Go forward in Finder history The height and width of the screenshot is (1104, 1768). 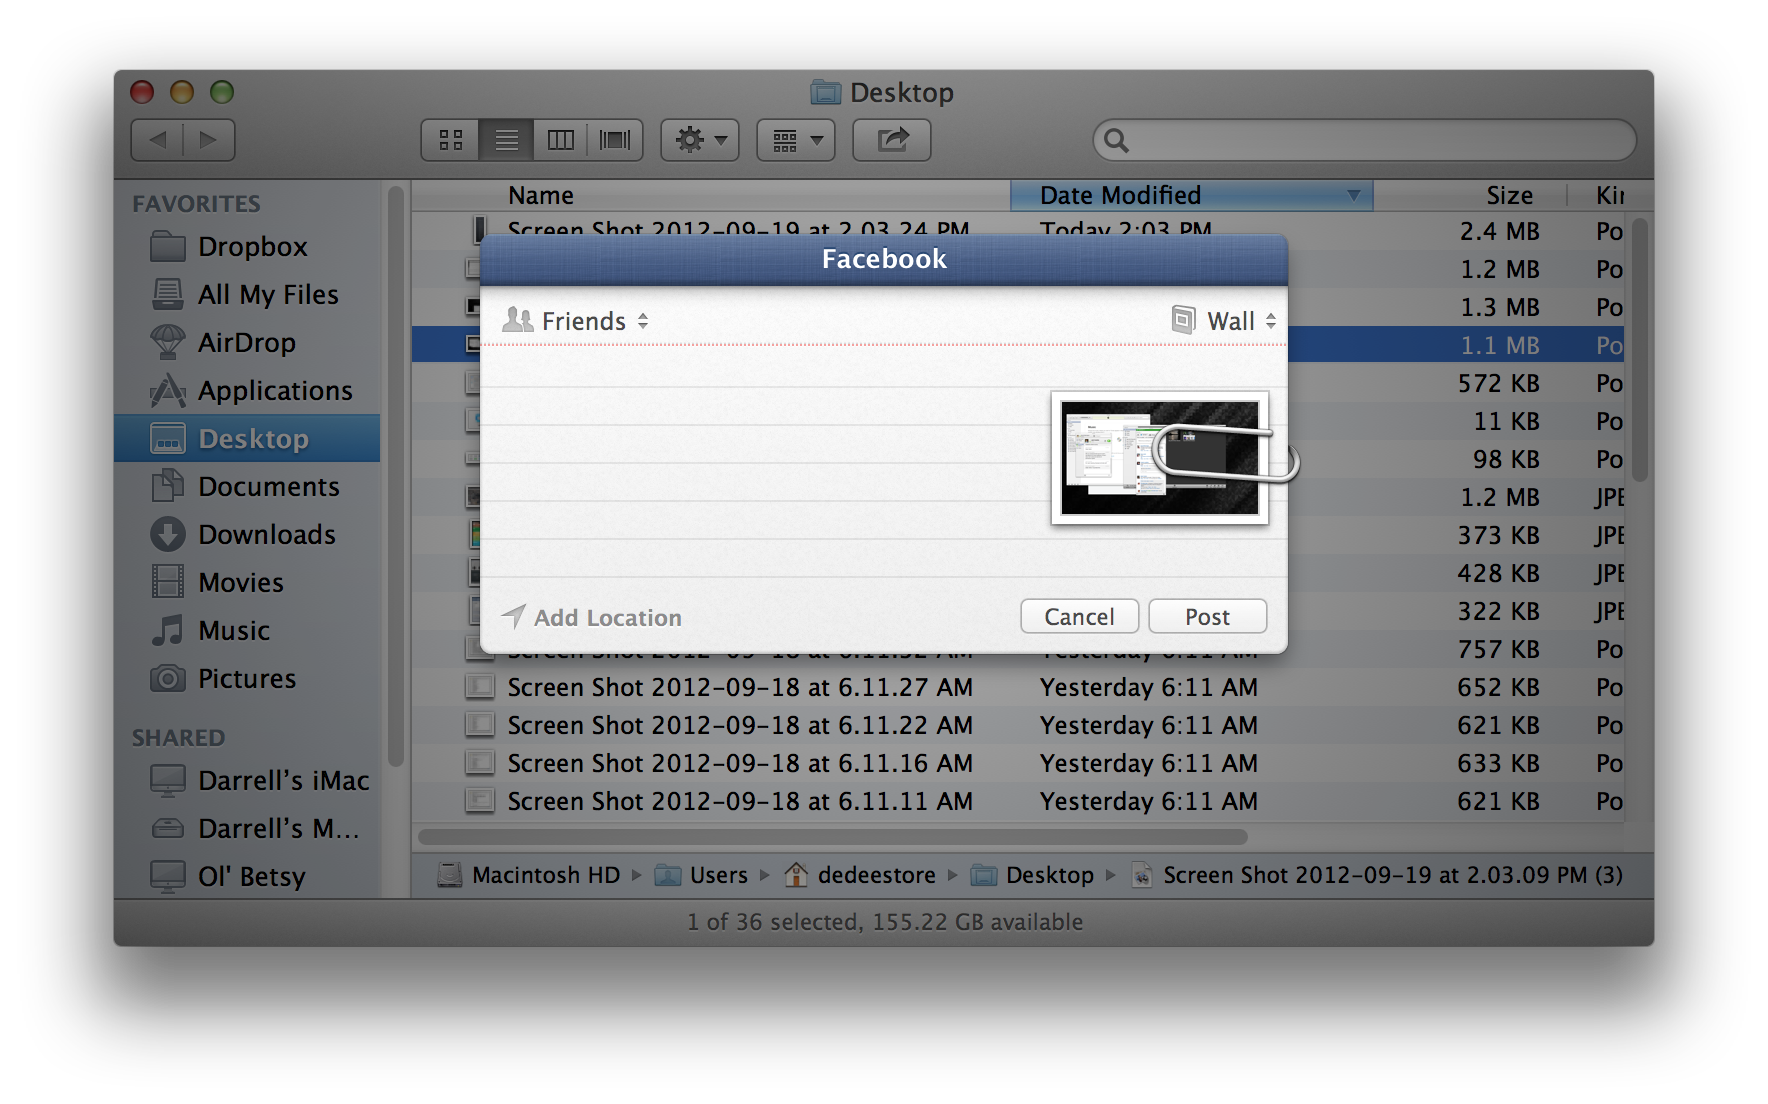[209, 140]
